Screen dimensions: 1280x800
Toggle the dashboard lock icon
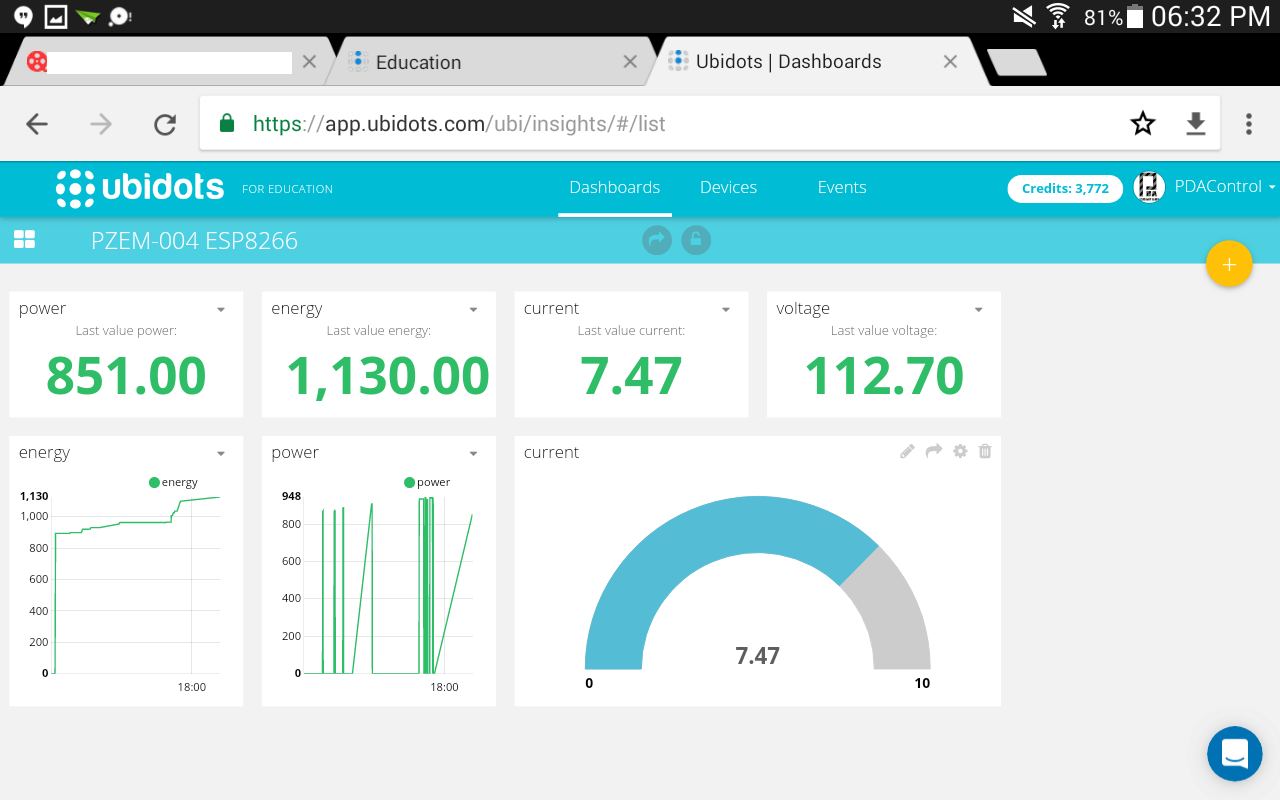[x=696, y=240]
